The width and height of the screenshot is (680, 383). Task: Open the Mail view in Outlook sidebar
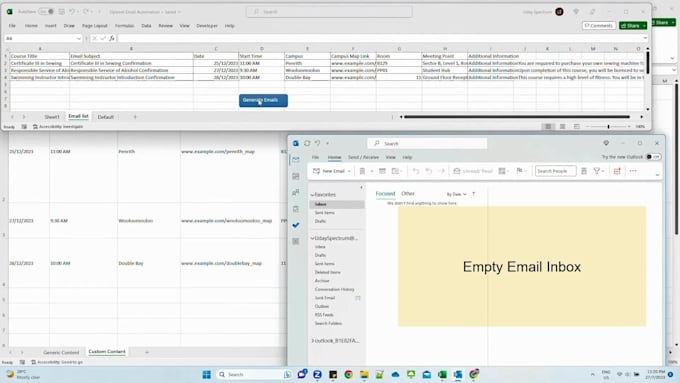[296, 160]
